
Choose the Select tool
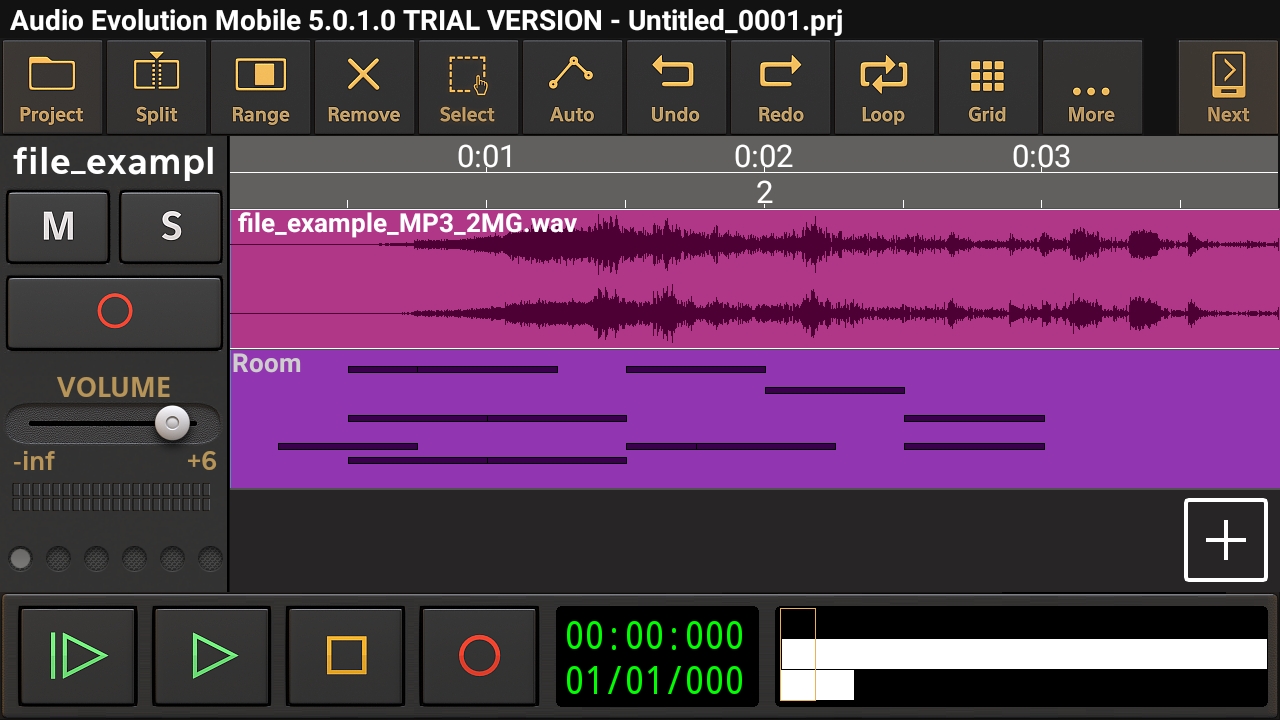click(467, 88)
